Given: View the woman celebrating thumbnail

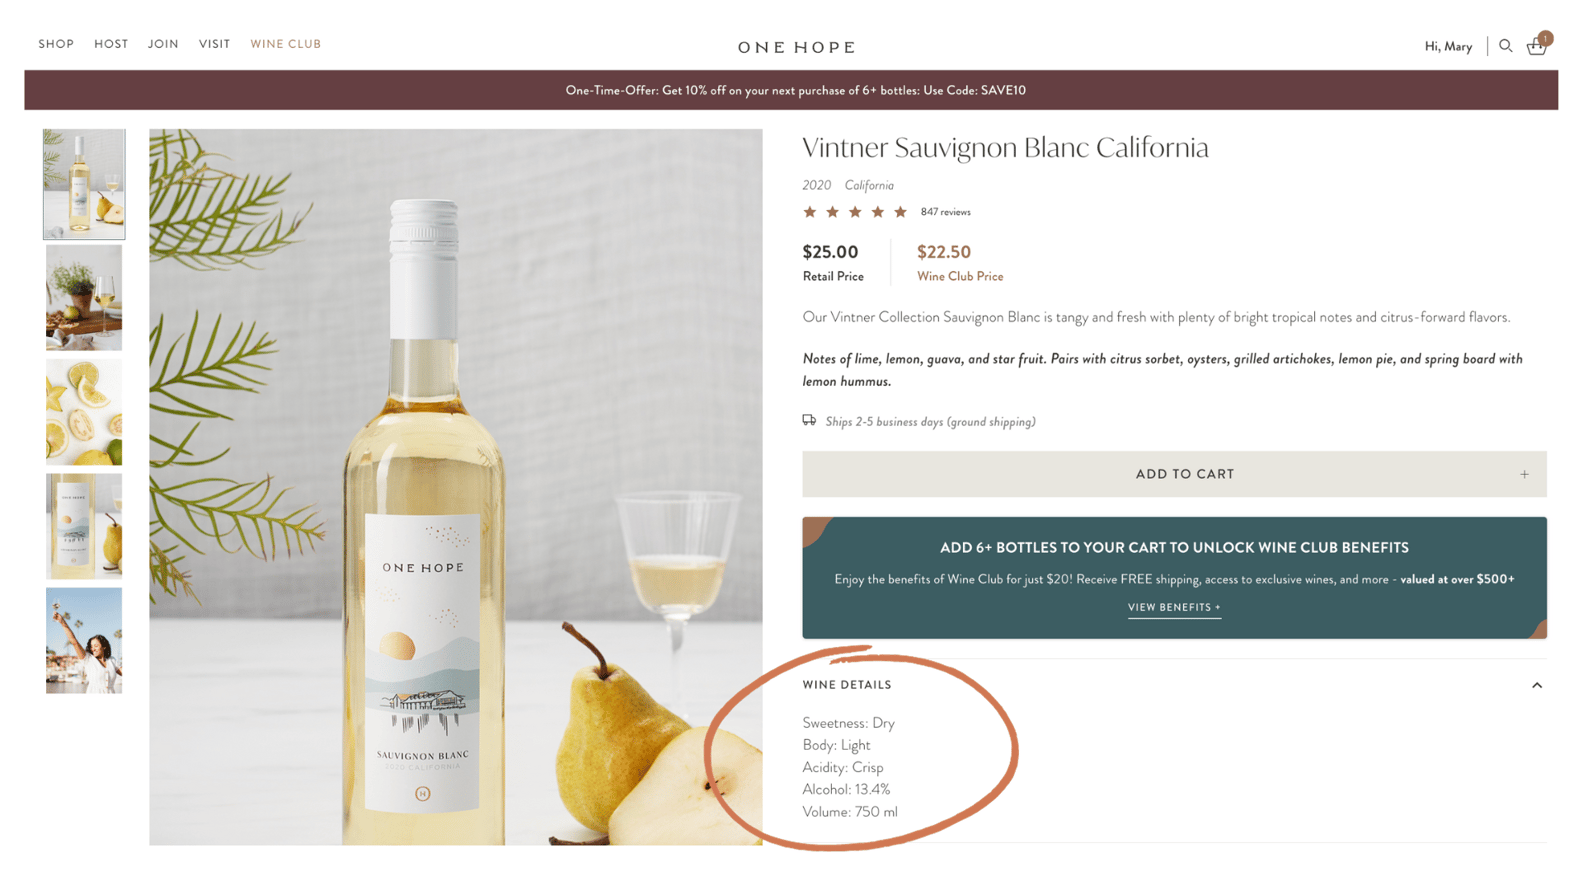Looking at the screenshot, I should pos(84,640).
